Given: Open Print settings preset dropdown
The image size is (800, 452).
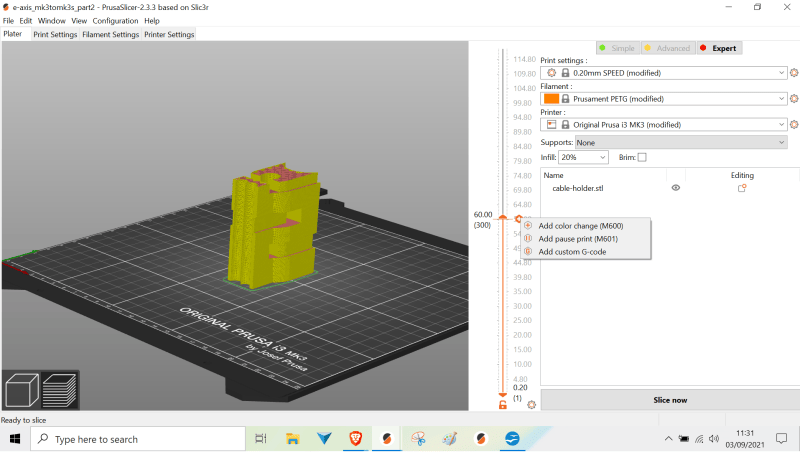Looking at the screenshot, I should [x=664, y=73].
